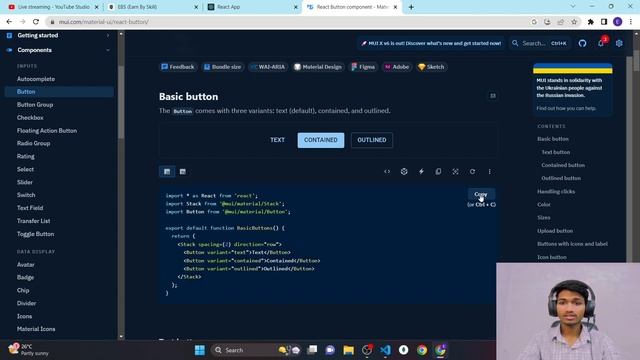
Task: Show the source code with the angle-brackets icon
Action: click(x=387, y=171)
